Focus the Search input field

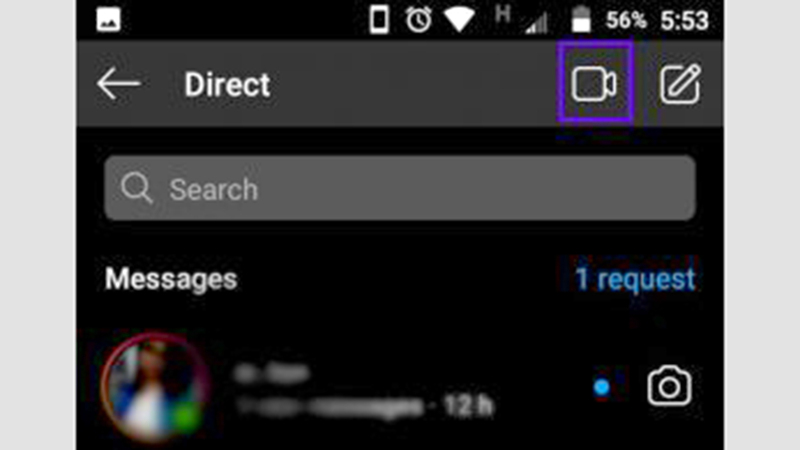[400, 188]
